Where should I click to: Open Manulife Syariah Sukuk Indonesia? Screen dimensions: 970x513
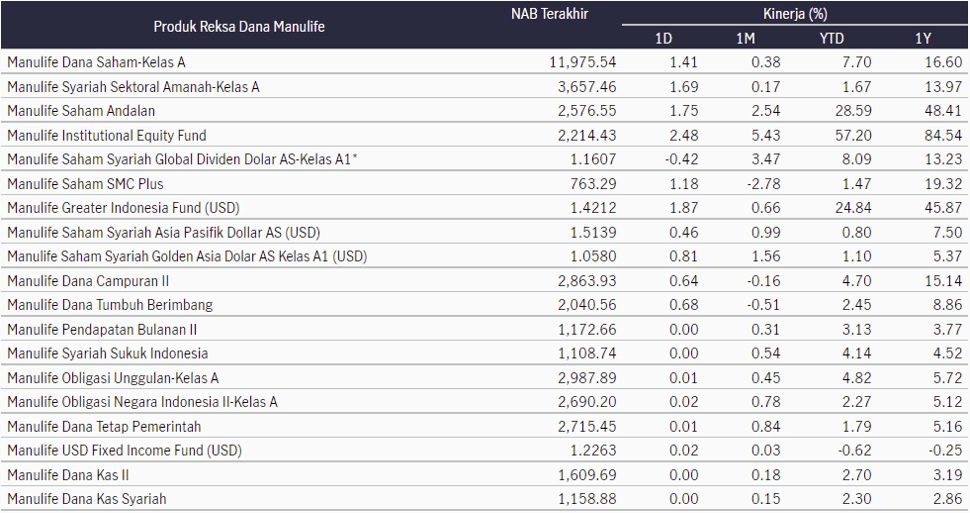coord(108,353)
